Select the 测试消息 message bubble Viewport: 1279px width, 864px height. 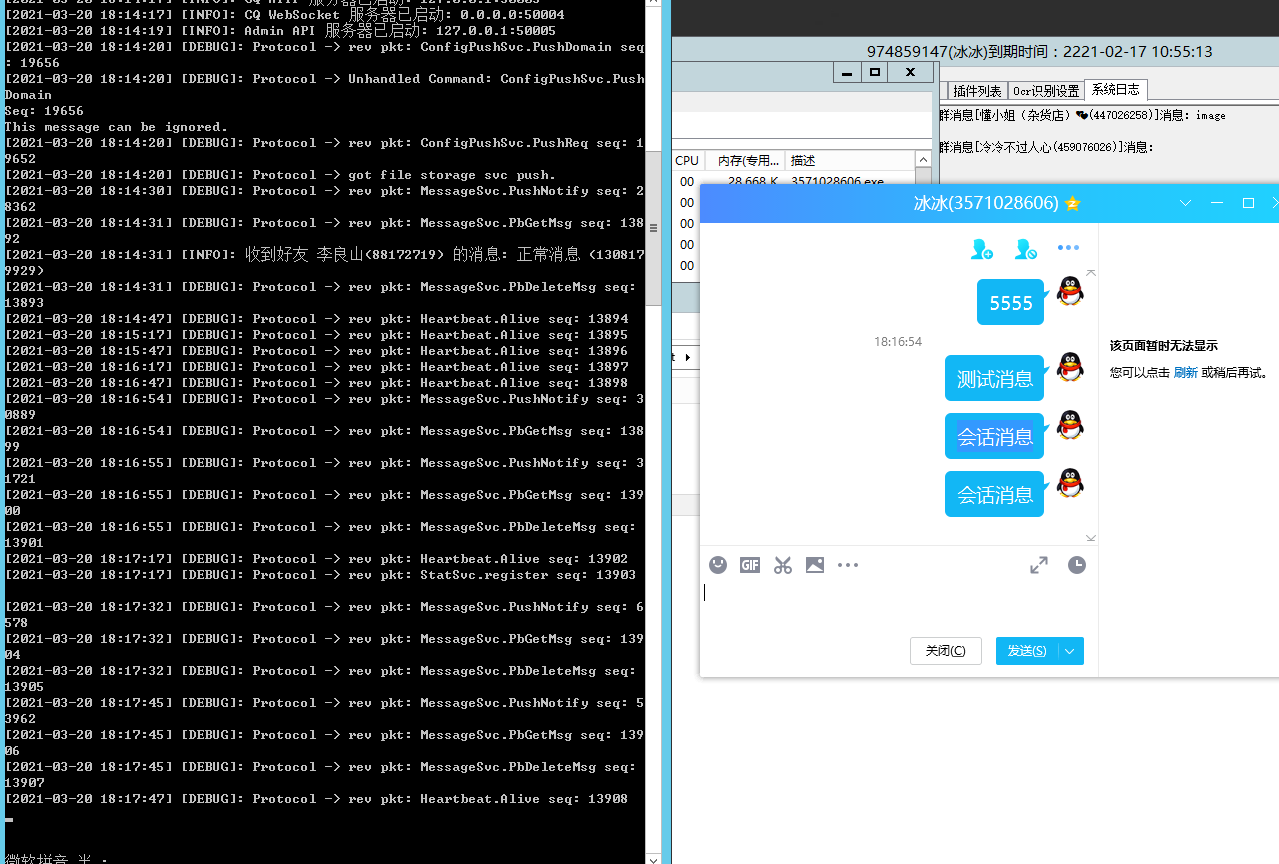[994, 378]
